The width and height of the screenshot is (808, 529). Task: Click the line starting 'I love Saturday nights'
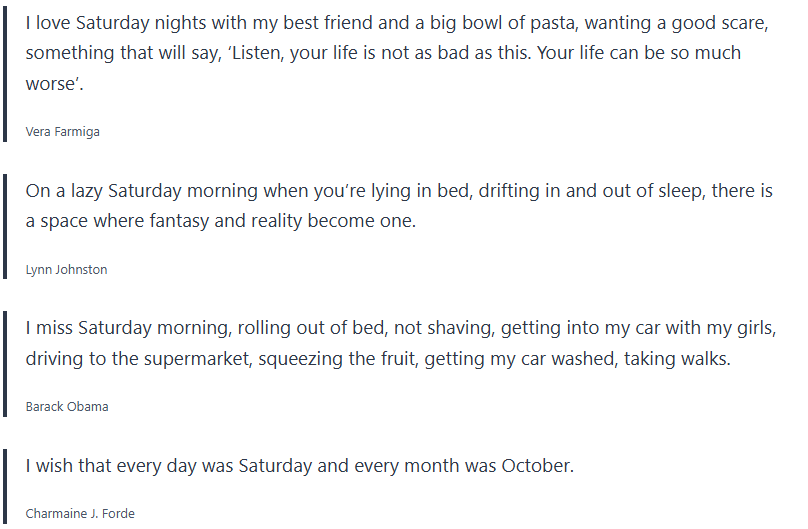pos(392,21)
